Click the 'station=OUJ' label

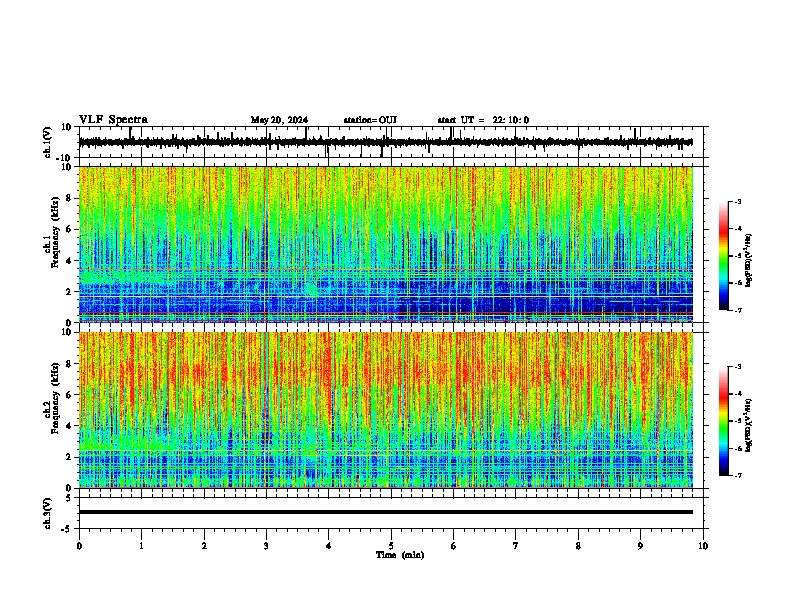point(370,120)
